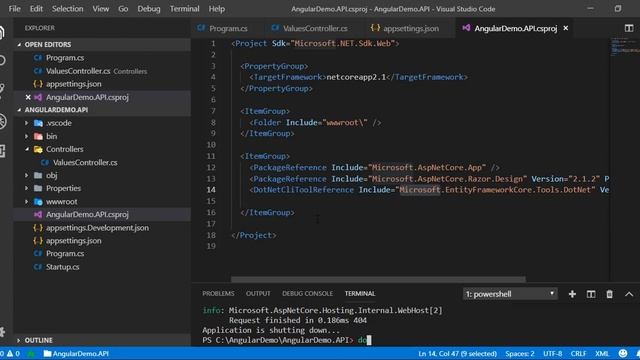This screenshot has width=640, height=360.
Task: Expand the wwwroot folder
Action: pos(102,201)
